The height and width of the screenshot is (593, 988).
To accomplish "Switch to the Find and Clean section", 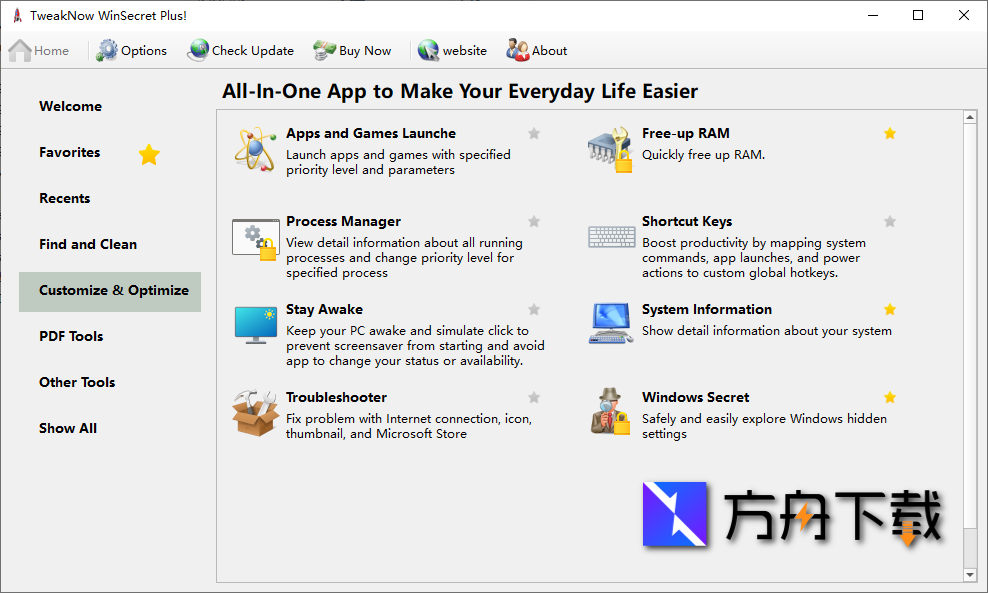I will coord(88,244).
